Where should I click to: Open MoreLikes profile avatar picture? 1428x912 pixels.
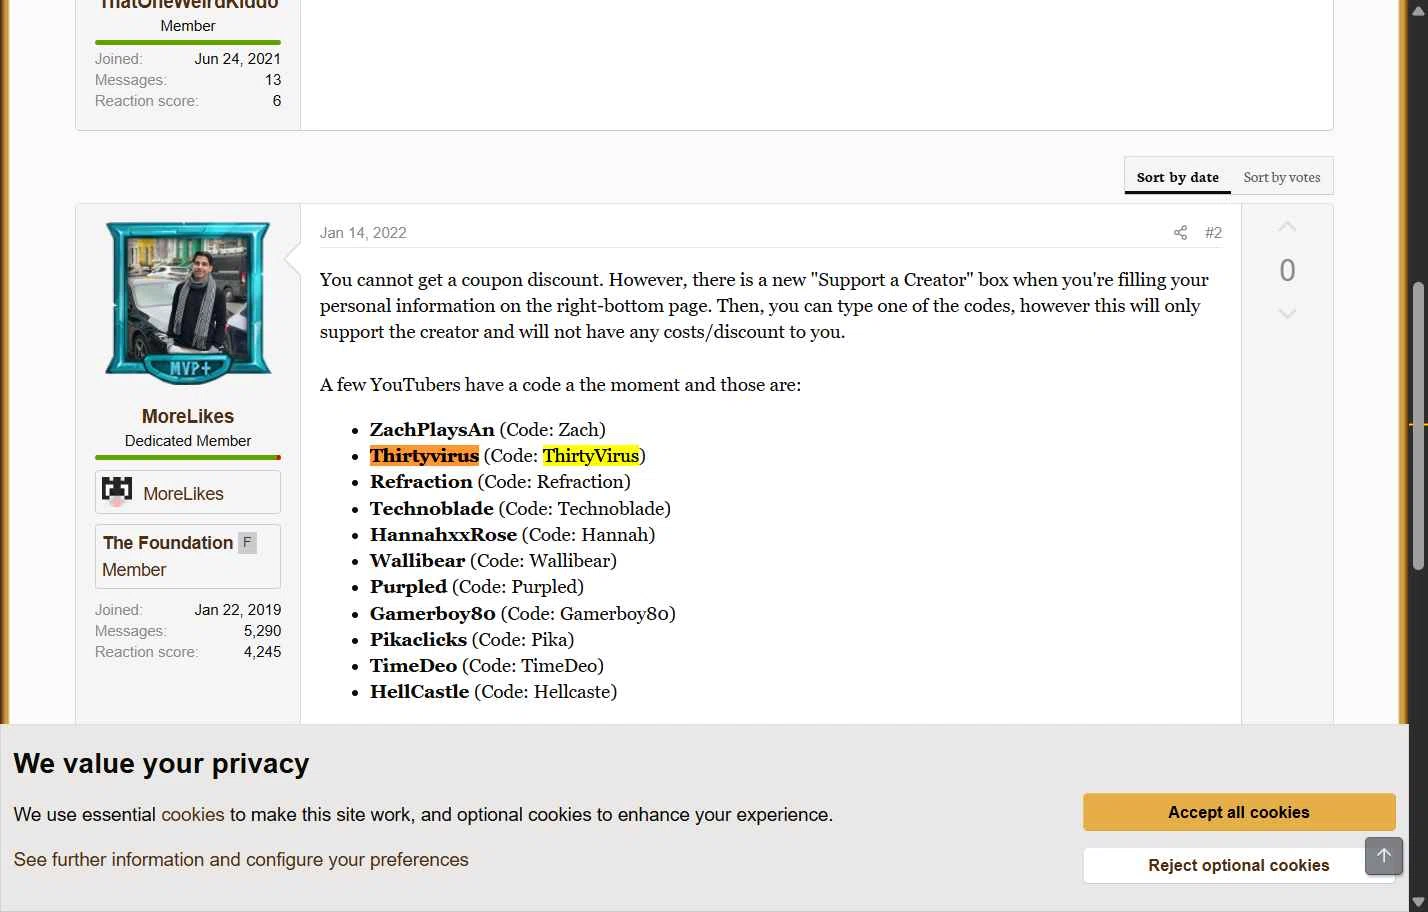[188, 303]
